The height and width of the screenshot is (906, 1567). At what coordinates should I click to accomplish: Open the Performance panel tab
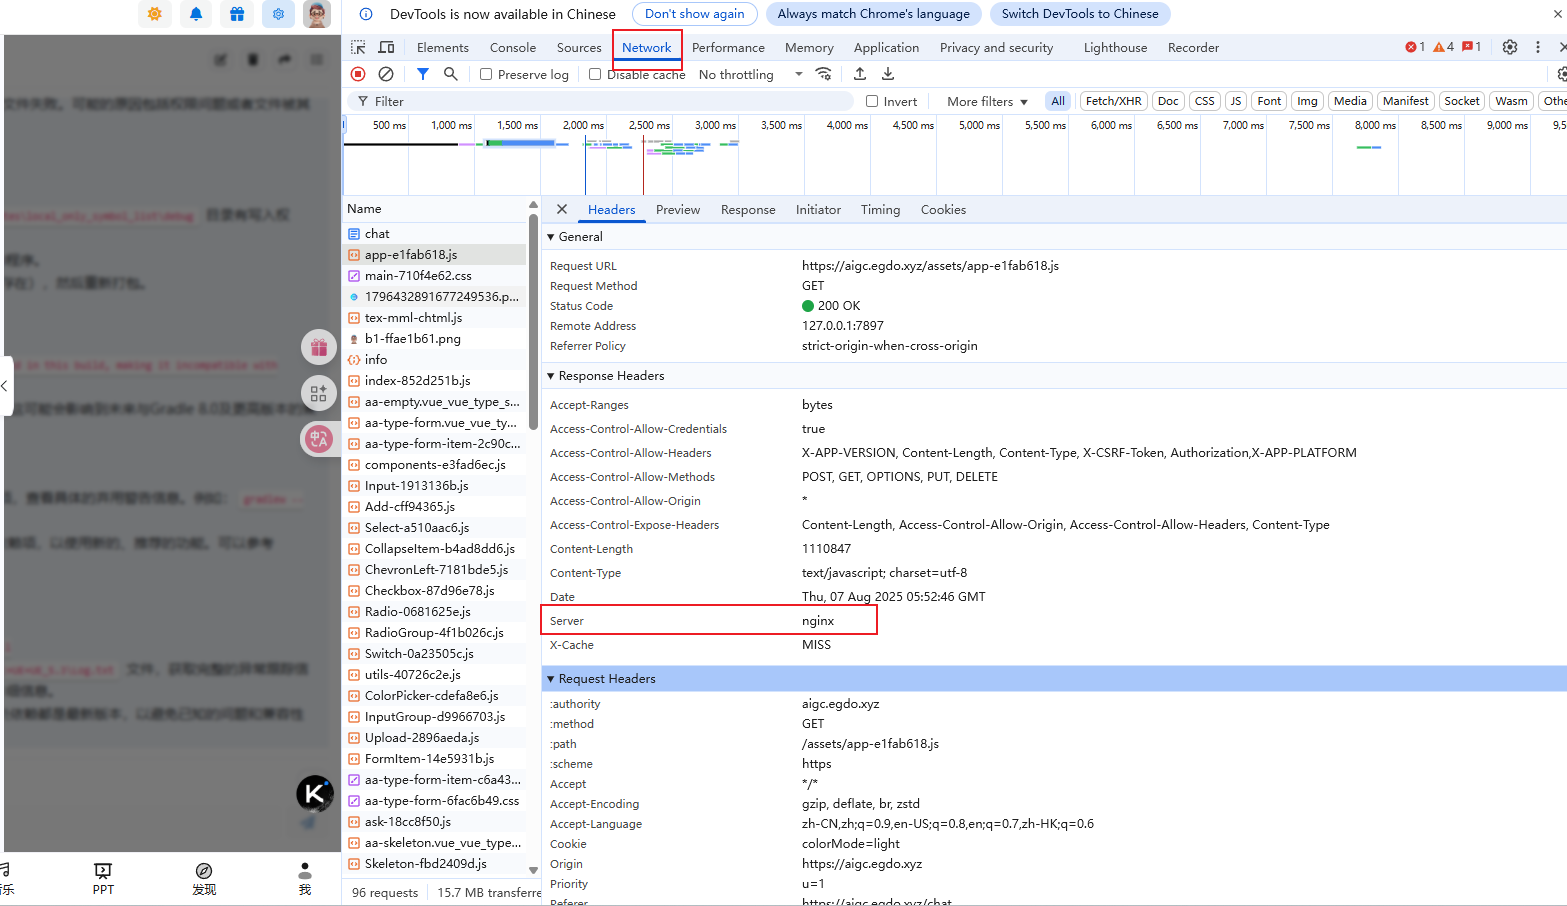(x=728, y=47)
